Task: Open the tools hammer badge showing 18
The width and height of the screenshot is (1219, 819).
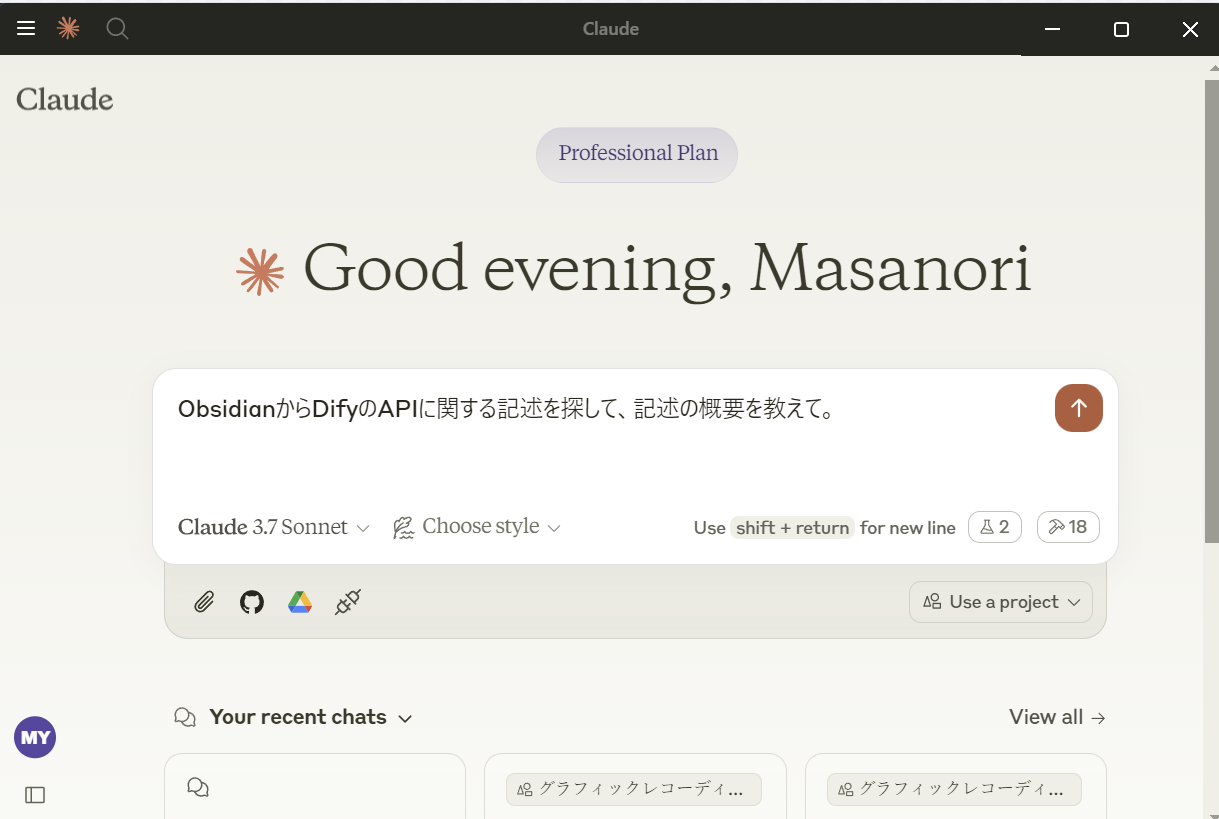Action: pyautogui.click(x=1068, y=527)
